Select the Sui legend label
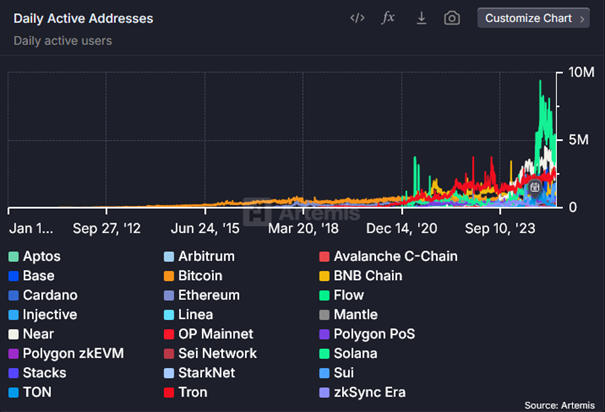This screenshot has height=412, width=605. coord(344,373)
